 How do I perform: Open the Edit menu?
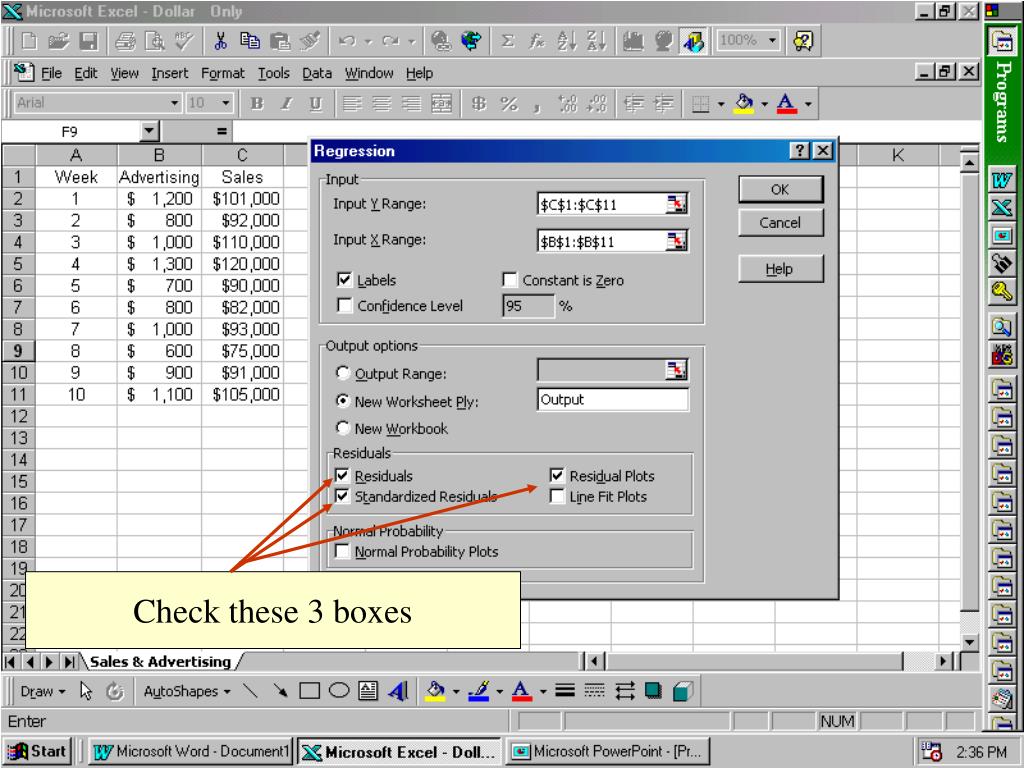click(86, 73)
